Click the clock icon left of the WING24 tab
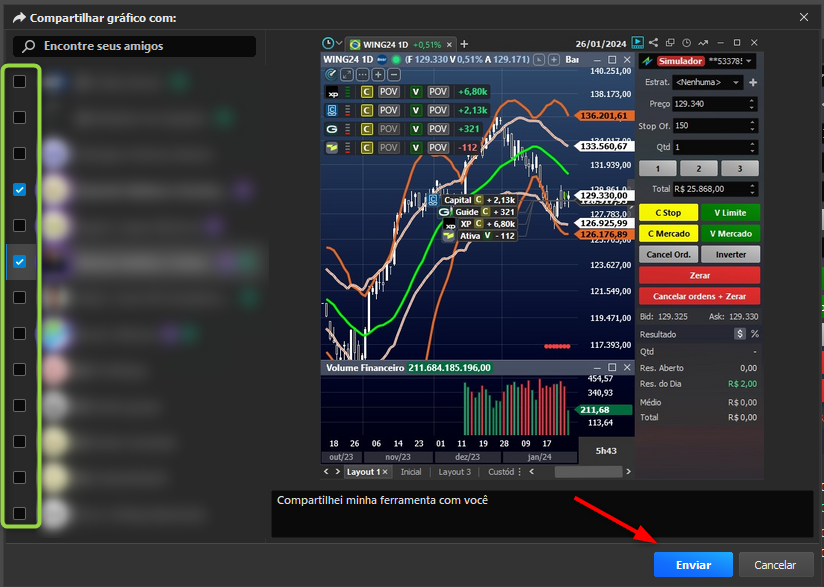The image size is (824, 587). point(327,43)
